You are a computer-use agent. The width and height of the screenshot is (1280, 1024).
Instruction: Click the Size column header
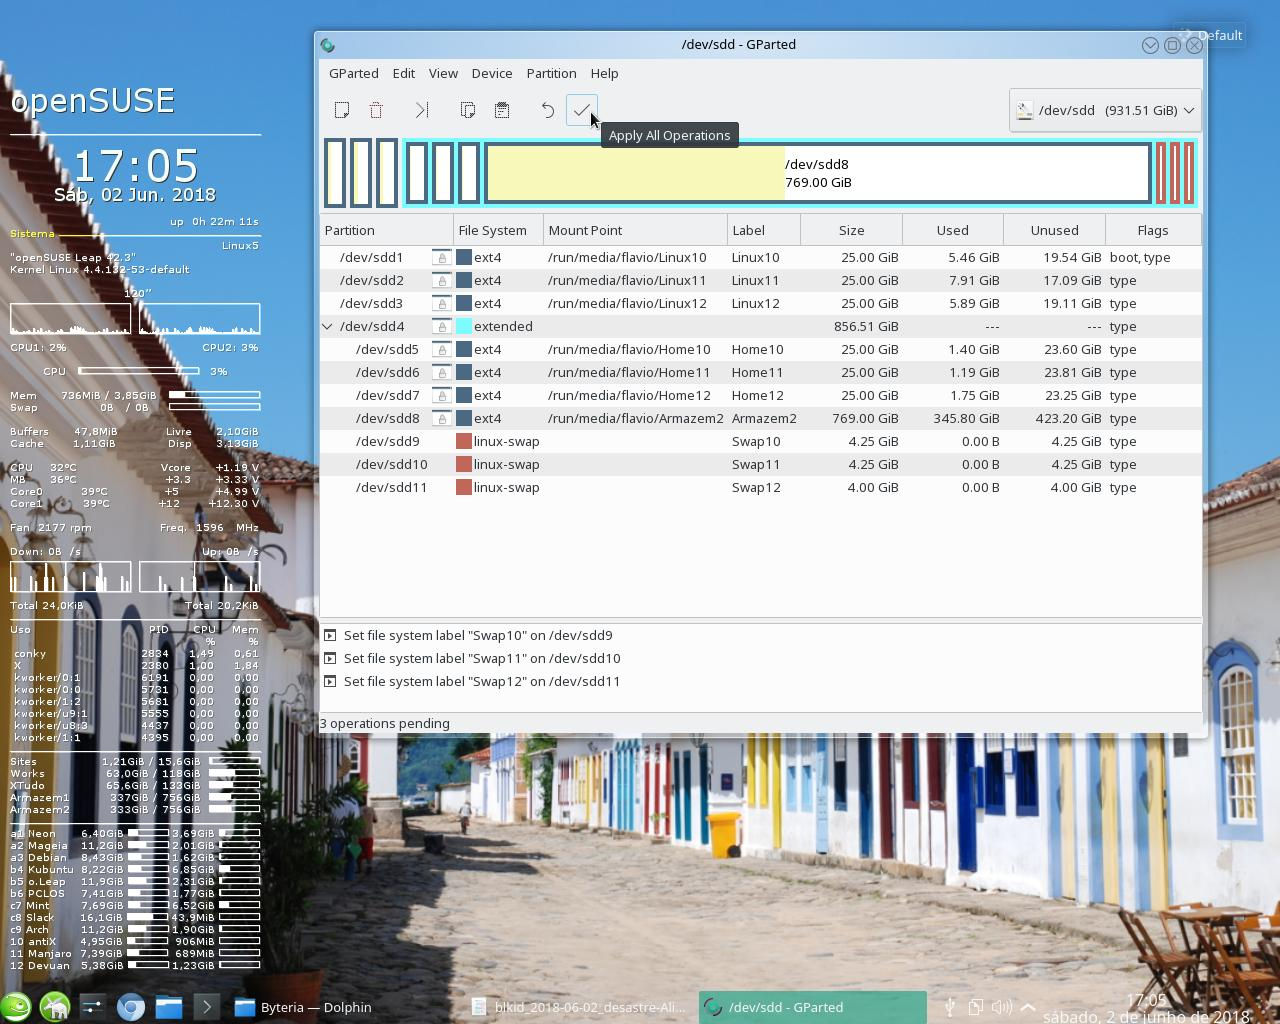coord(851,230)
